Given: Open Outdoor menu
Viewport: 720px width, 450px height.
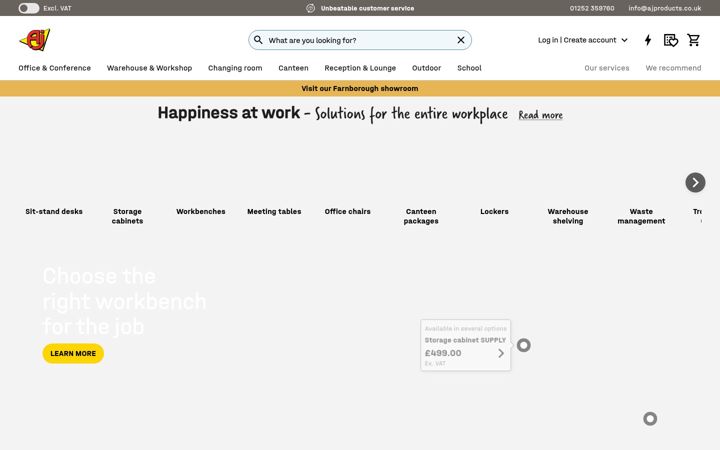Looking at the screenshot, I should click(x=426, y=68).
